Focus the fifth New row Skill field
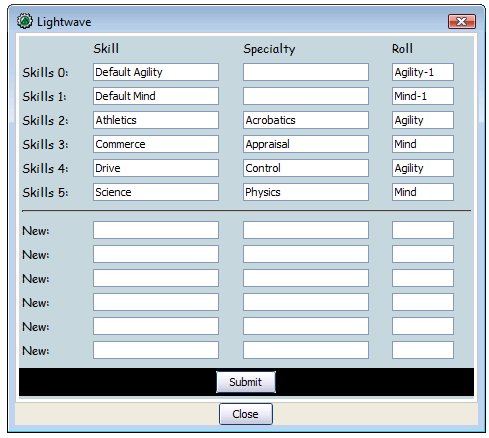Screen dimensions: 489x438 156,326
